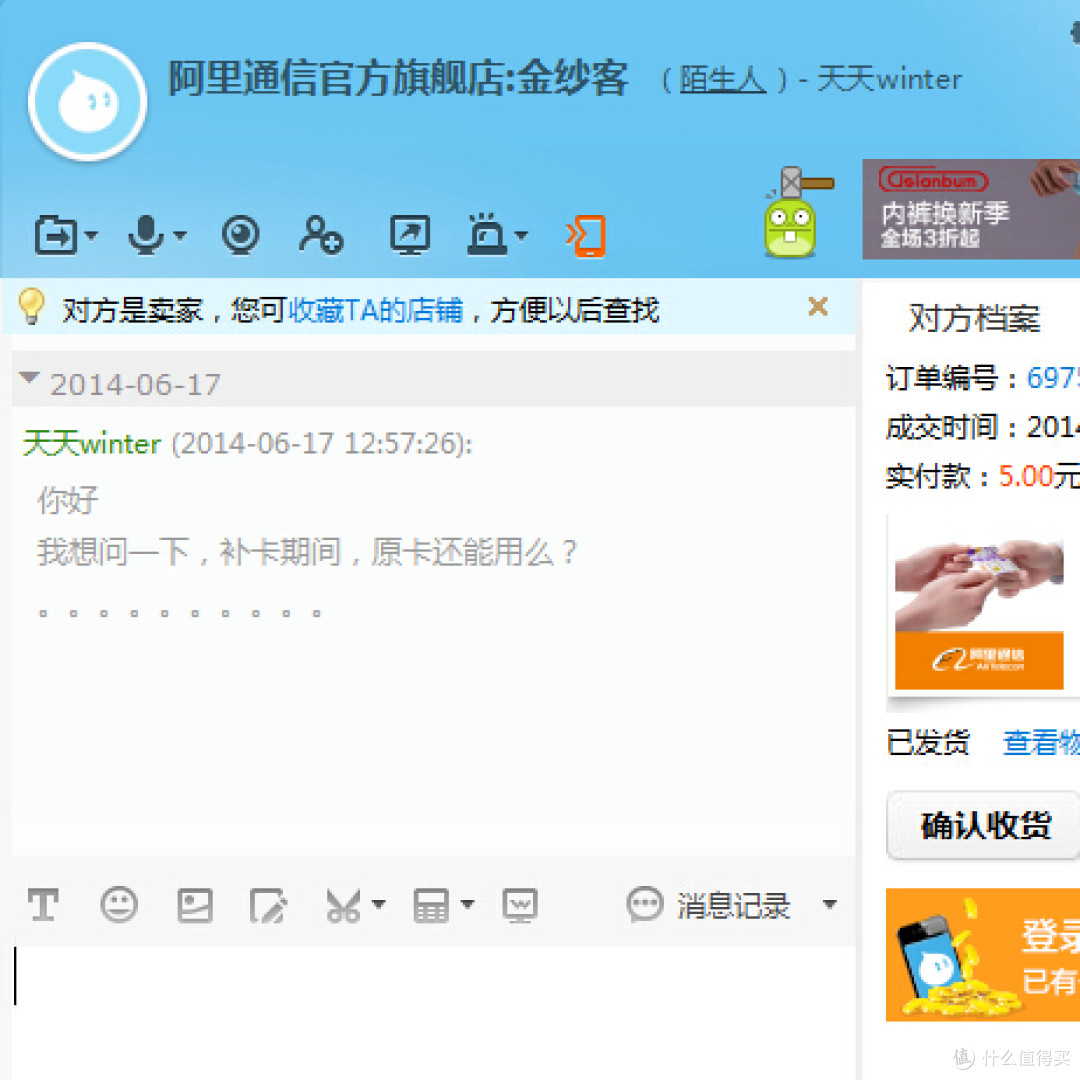Click the light bulb tip icon

click(32, 307)
